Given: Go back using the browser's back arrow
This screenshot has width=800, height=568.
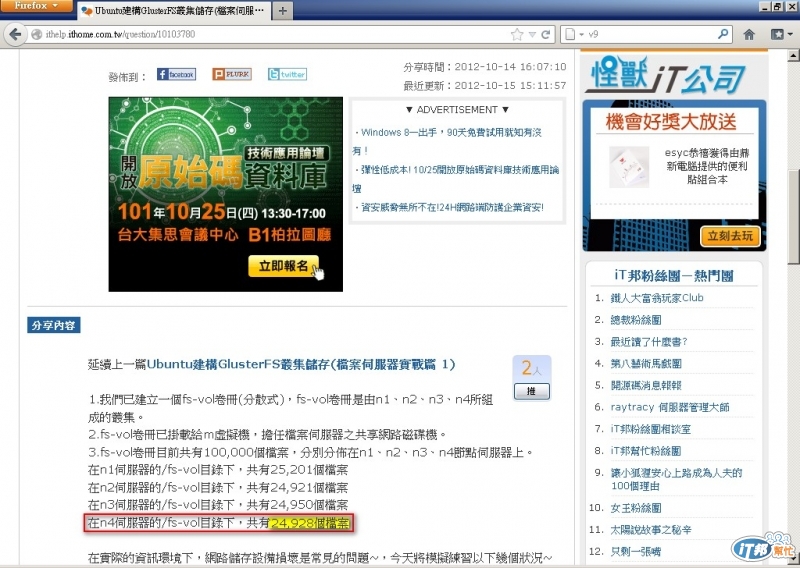Looking at the screenshot, I should point(15,34).
